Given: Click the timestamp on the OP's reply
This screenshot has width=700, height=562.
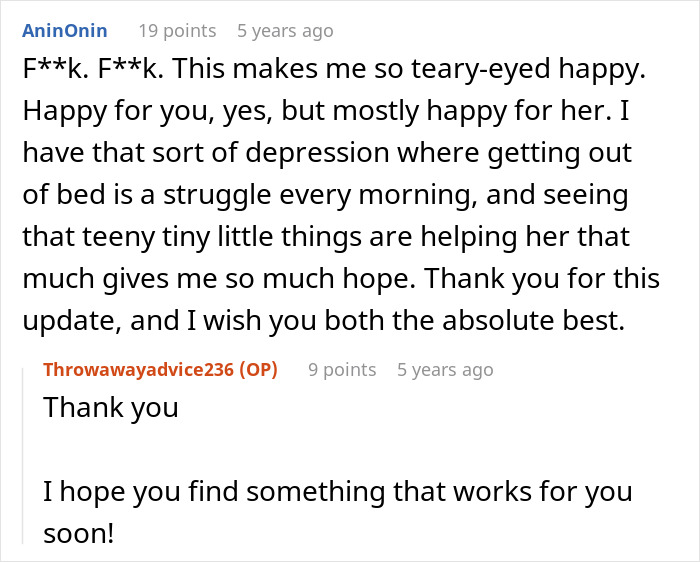Looking at the screenshot, I should pyautogui.click(x=445, y=370).
